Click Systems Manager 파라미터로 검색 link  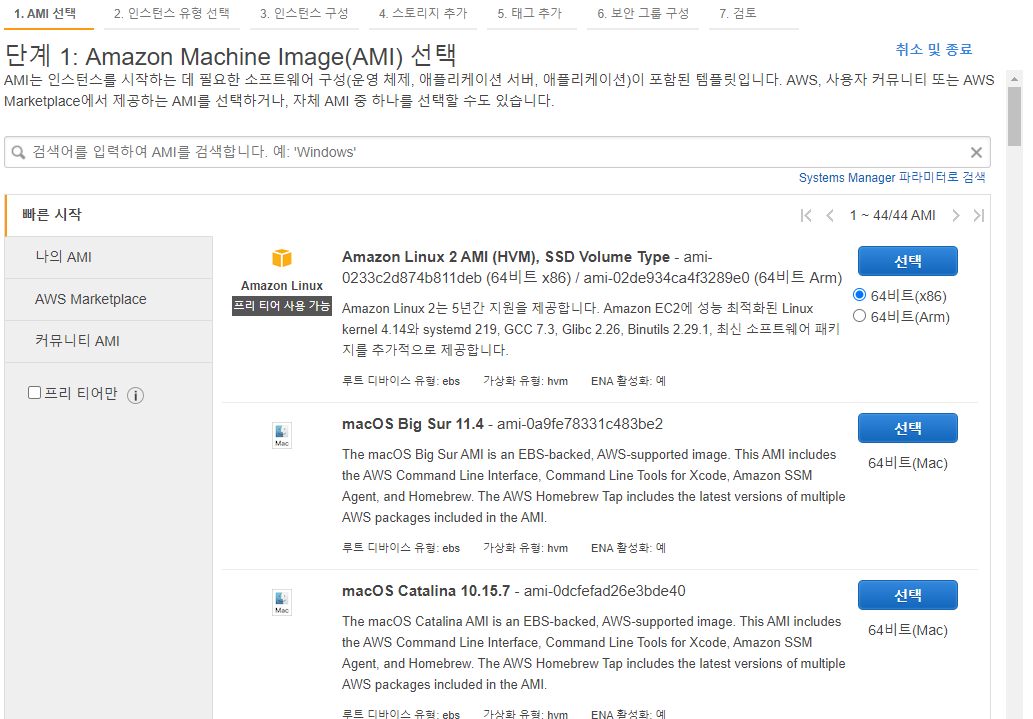point(892,177)
